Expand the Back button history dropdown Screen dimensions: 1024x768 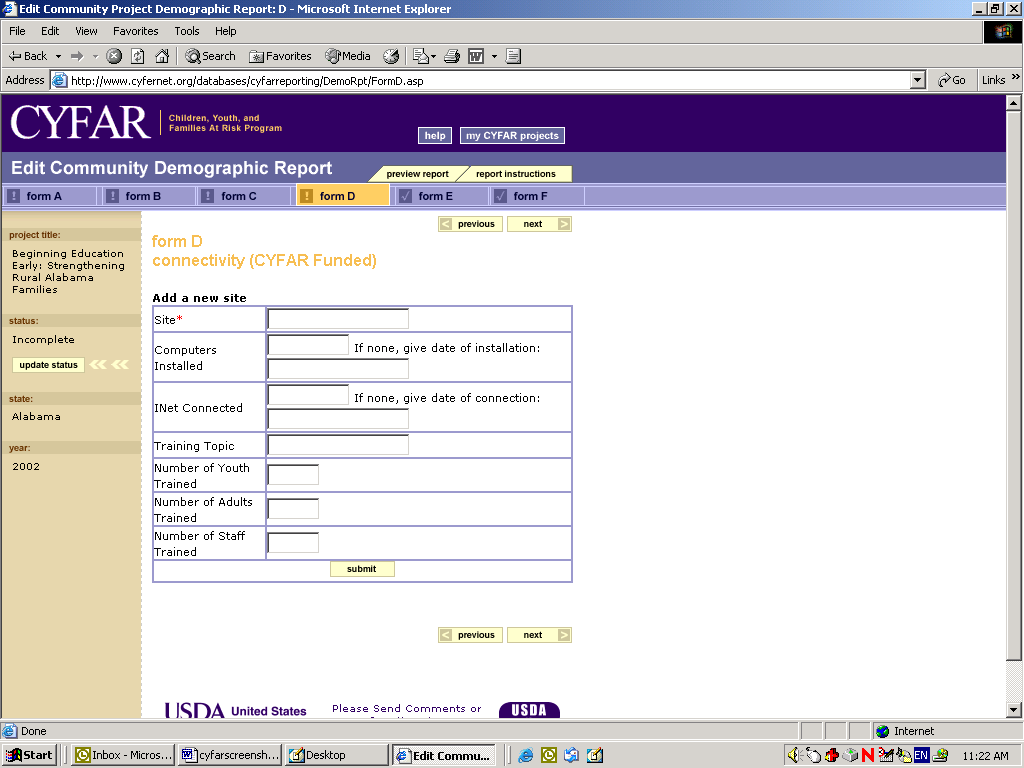click(58, 56)
